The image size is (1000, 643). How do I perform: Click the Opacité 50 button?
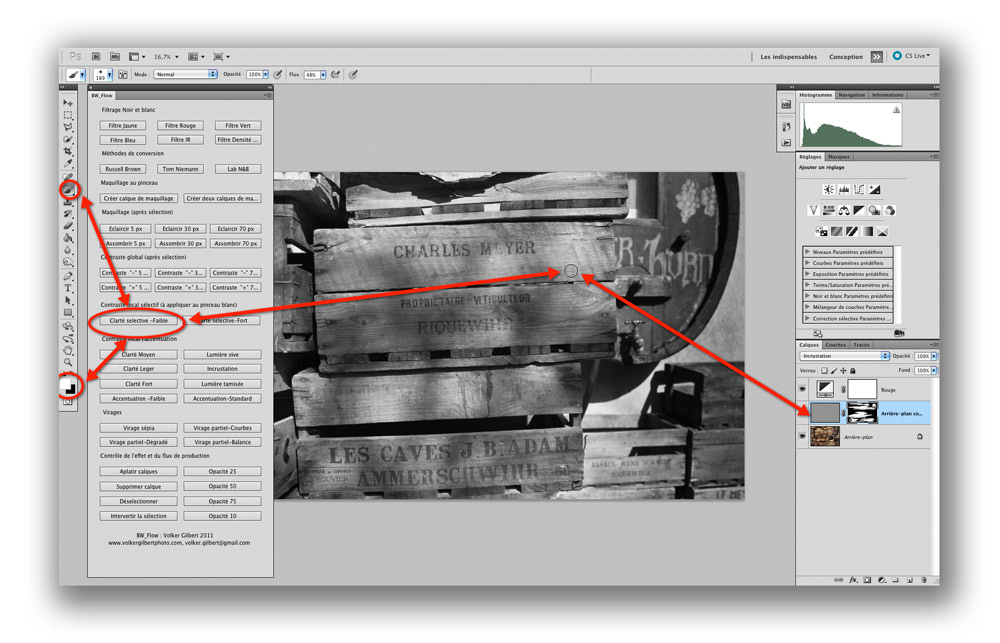pos(222,486)
